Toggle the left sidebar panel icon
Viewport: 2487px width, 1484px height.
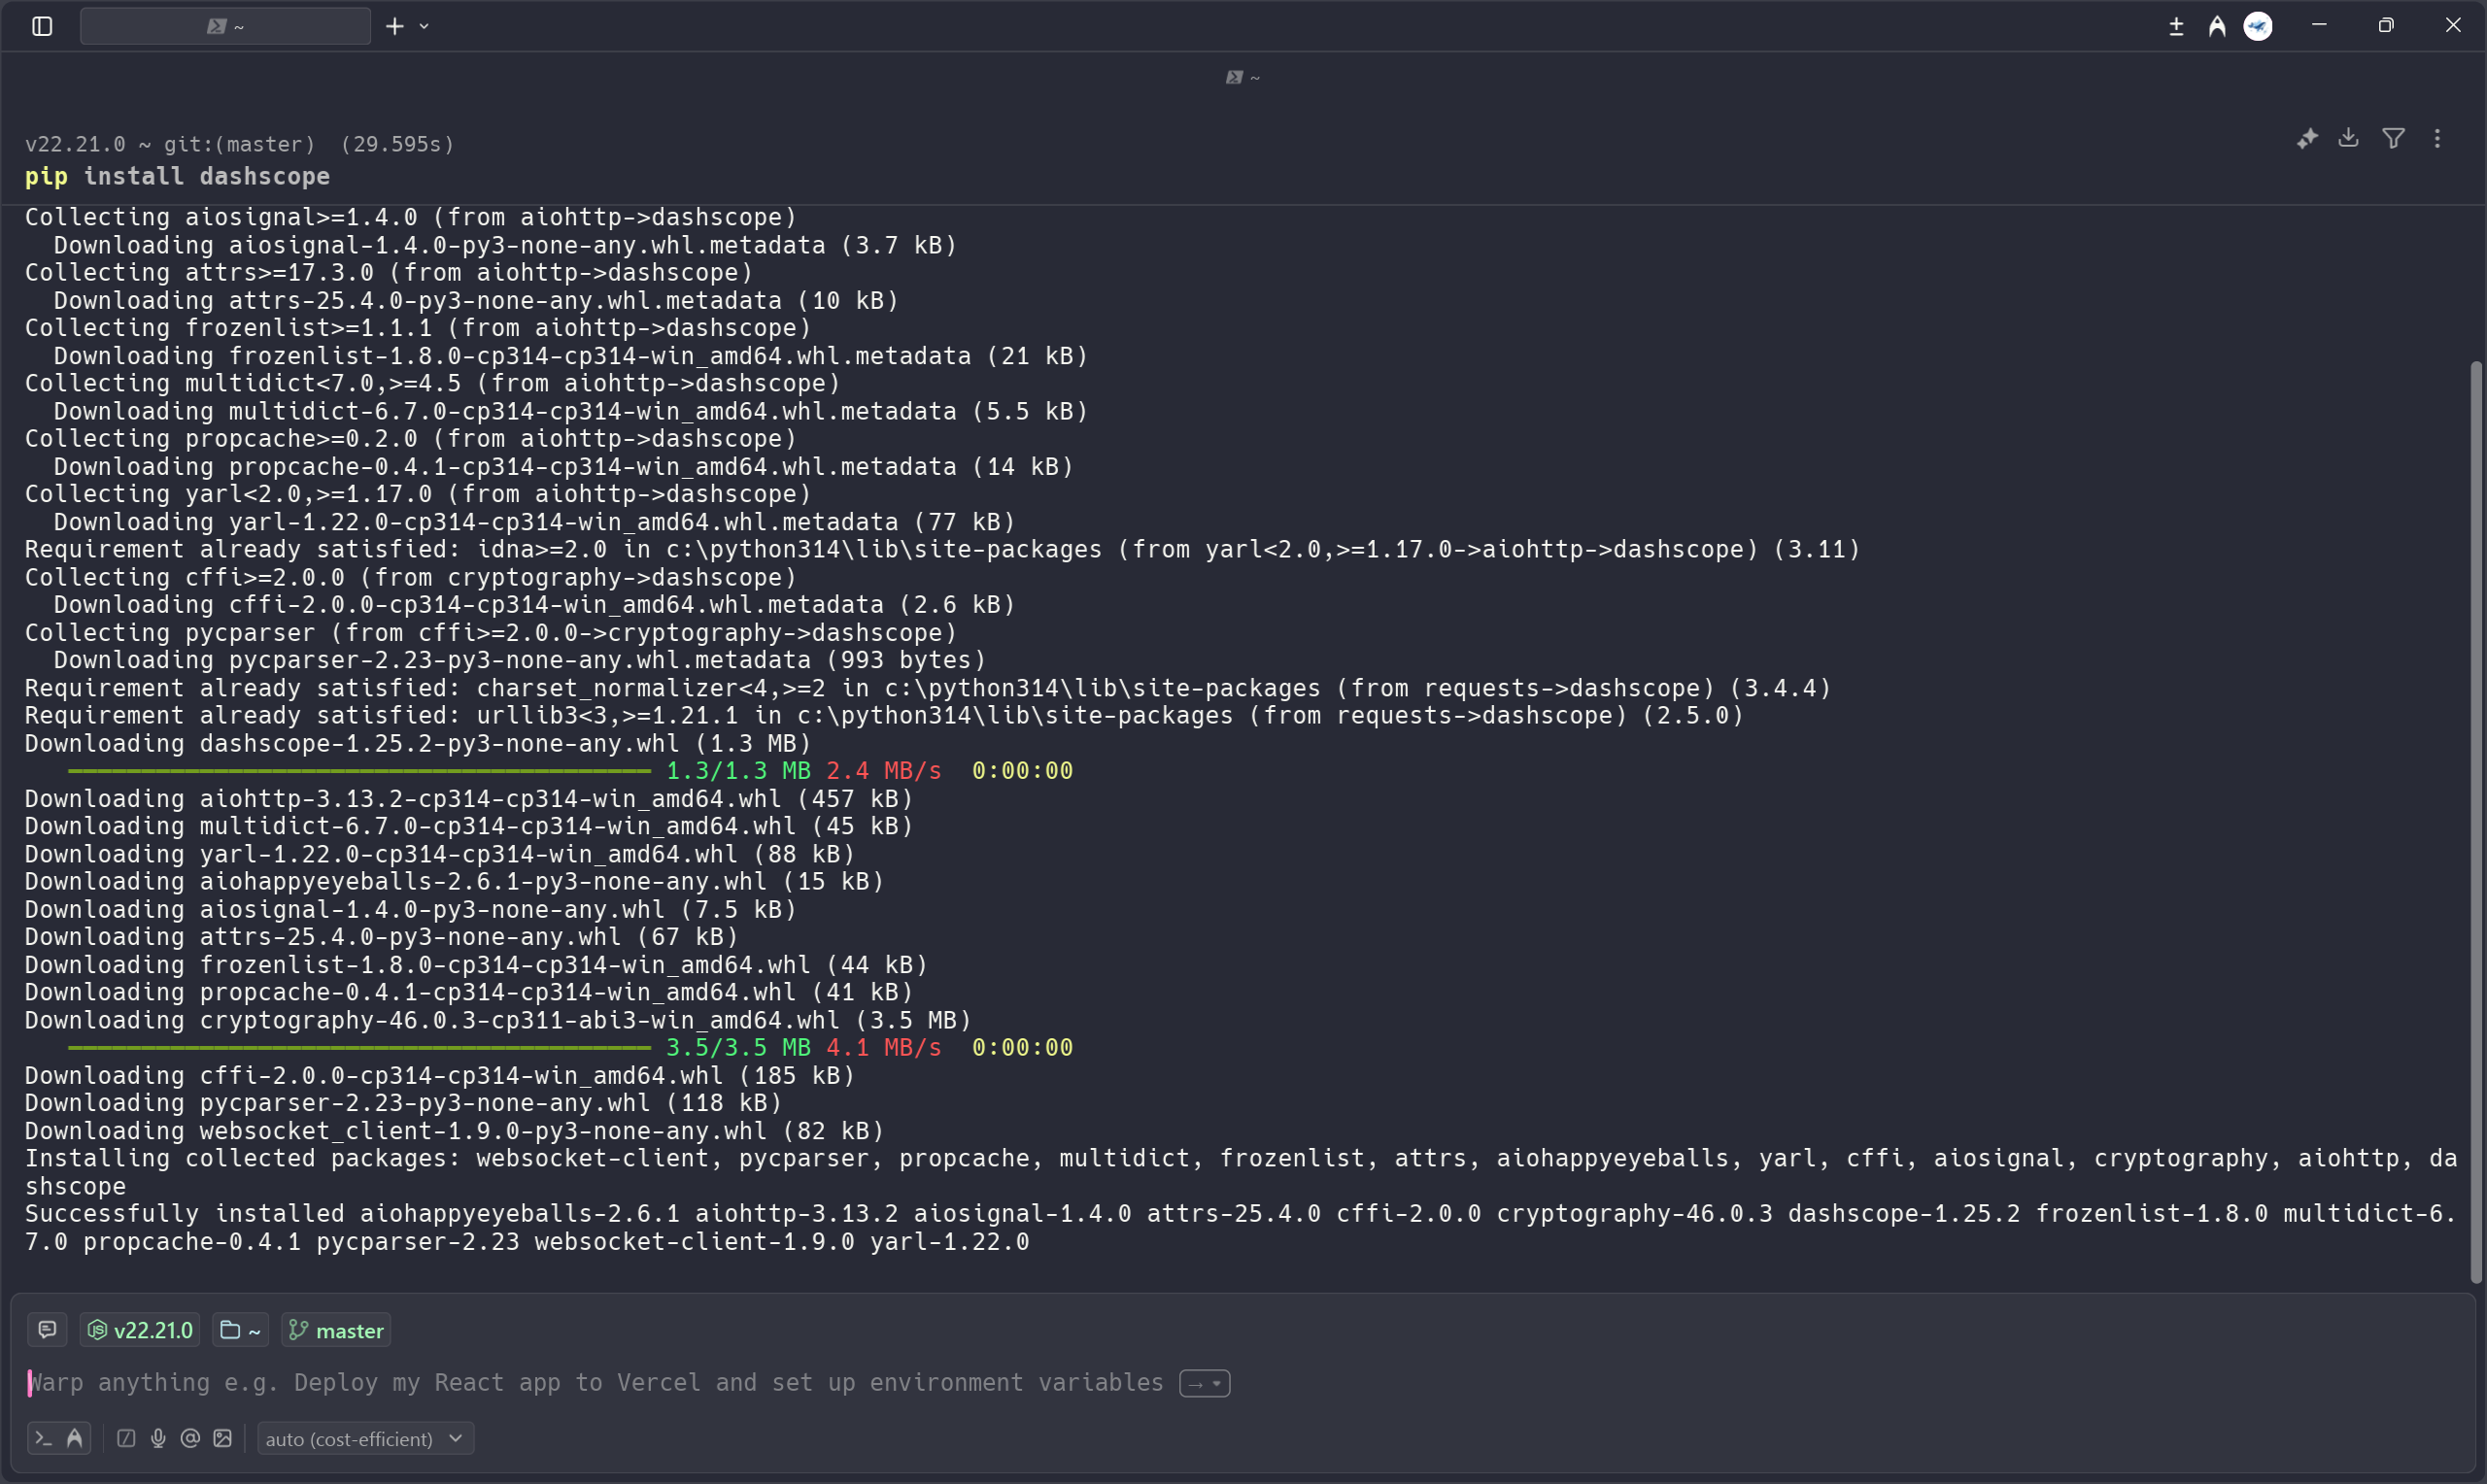(42, 26)
